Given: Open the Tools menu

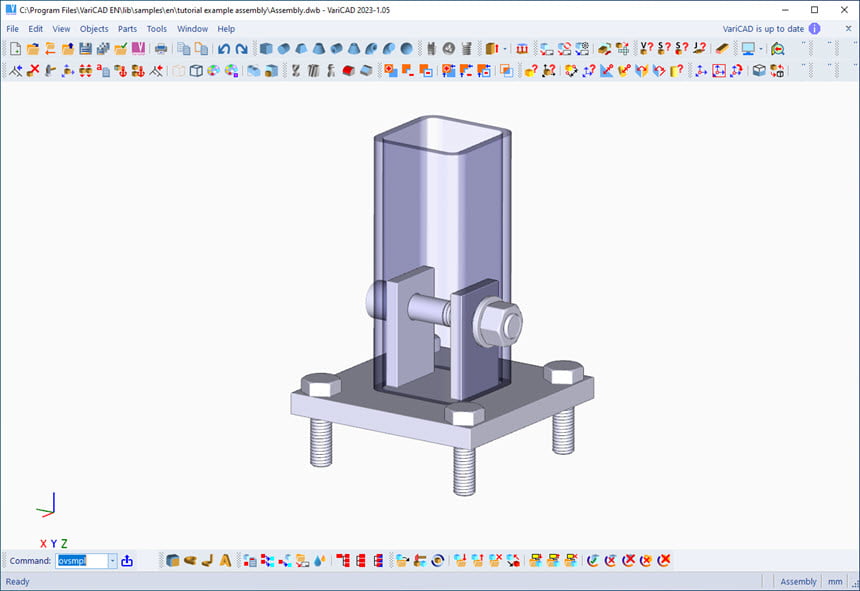Looking at the screenshot, I should coord(157,29).
